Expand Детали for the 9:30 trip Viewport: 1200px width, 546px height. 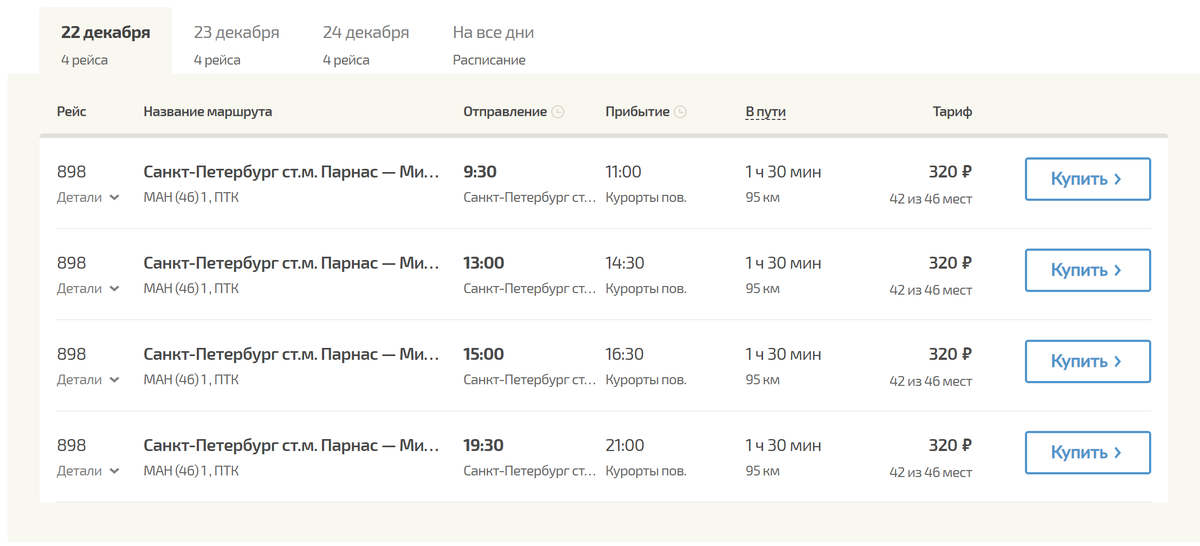click(x=88, y=197)
